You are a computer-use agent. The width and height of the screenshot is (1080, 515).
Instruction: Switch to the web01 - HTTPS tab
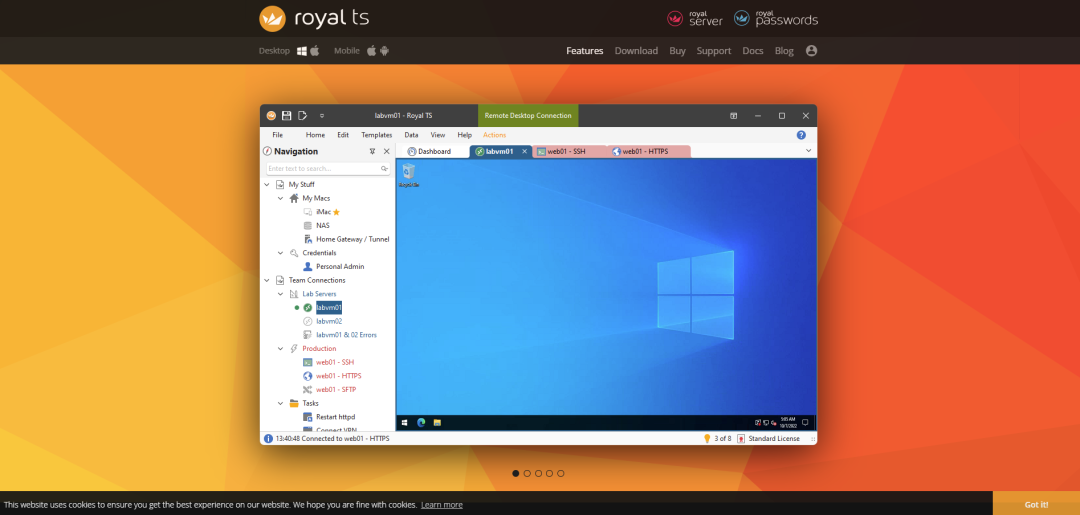(x=647, y=151)
